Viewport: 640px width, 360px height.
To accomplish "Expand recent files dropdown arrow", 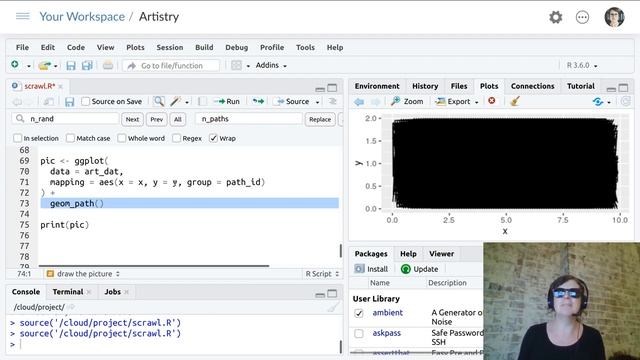I will click(56, 66).
